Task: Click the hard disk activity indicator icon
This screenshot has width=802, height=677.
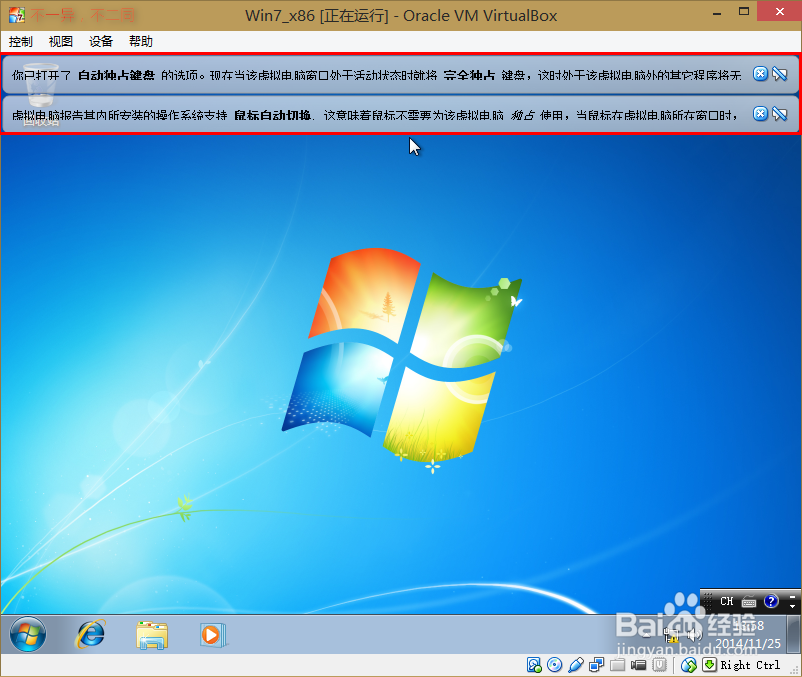Action: [x=534, y=665]
